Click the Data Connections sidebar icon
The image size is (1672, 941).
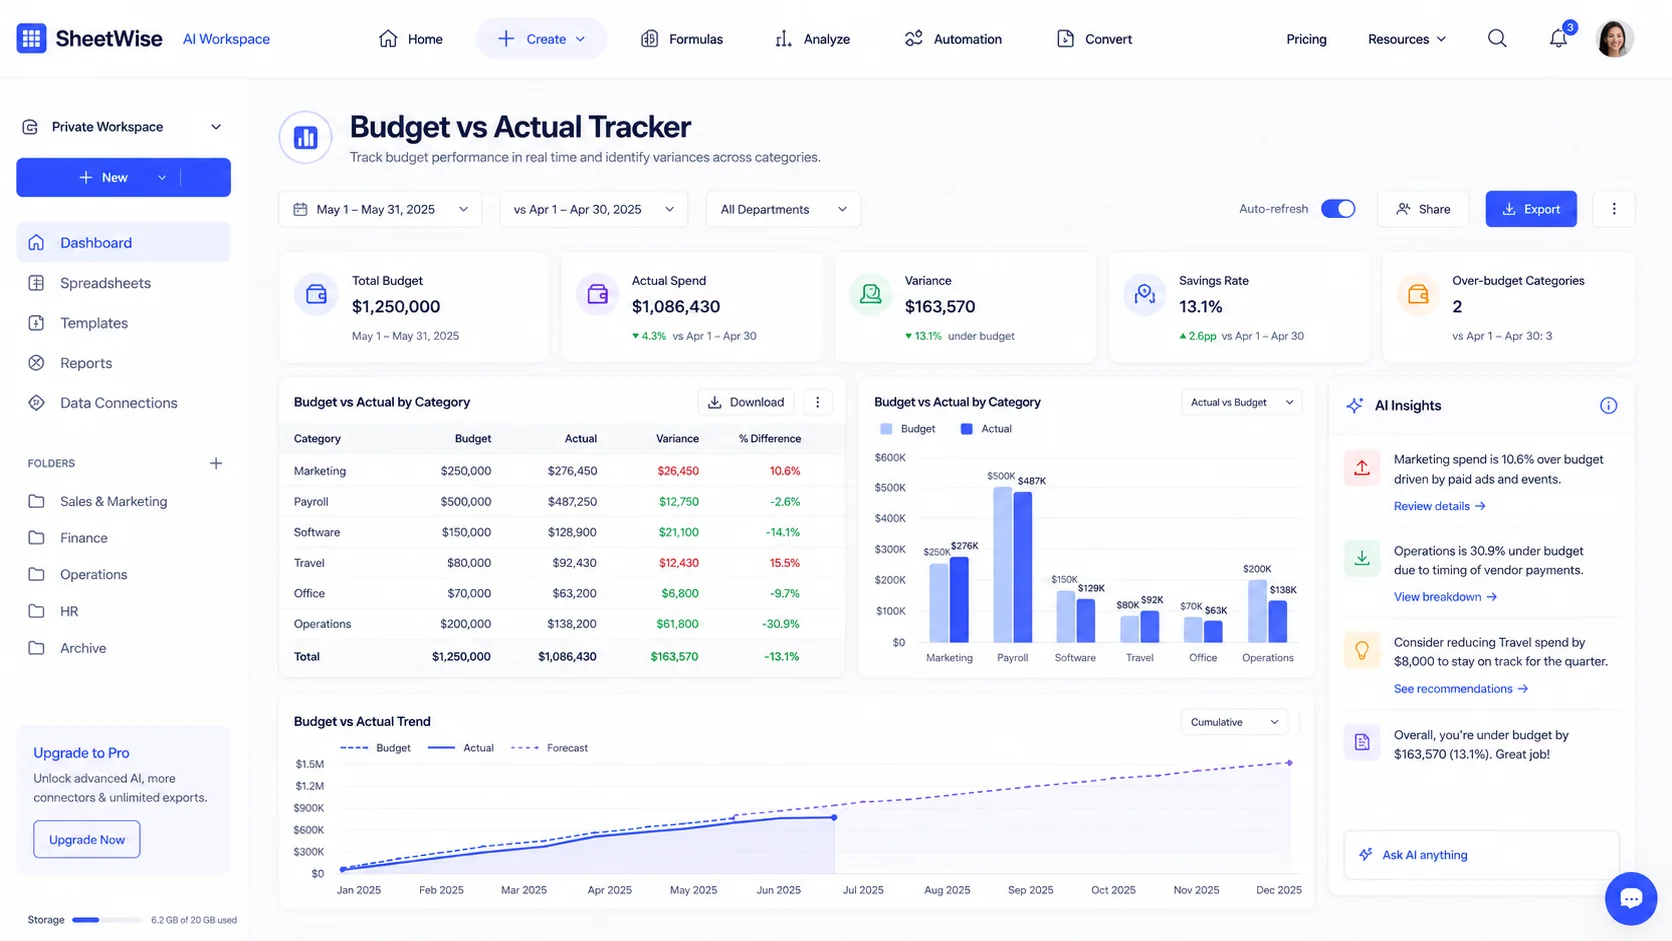pyautogui.click(x=36, y=402)
